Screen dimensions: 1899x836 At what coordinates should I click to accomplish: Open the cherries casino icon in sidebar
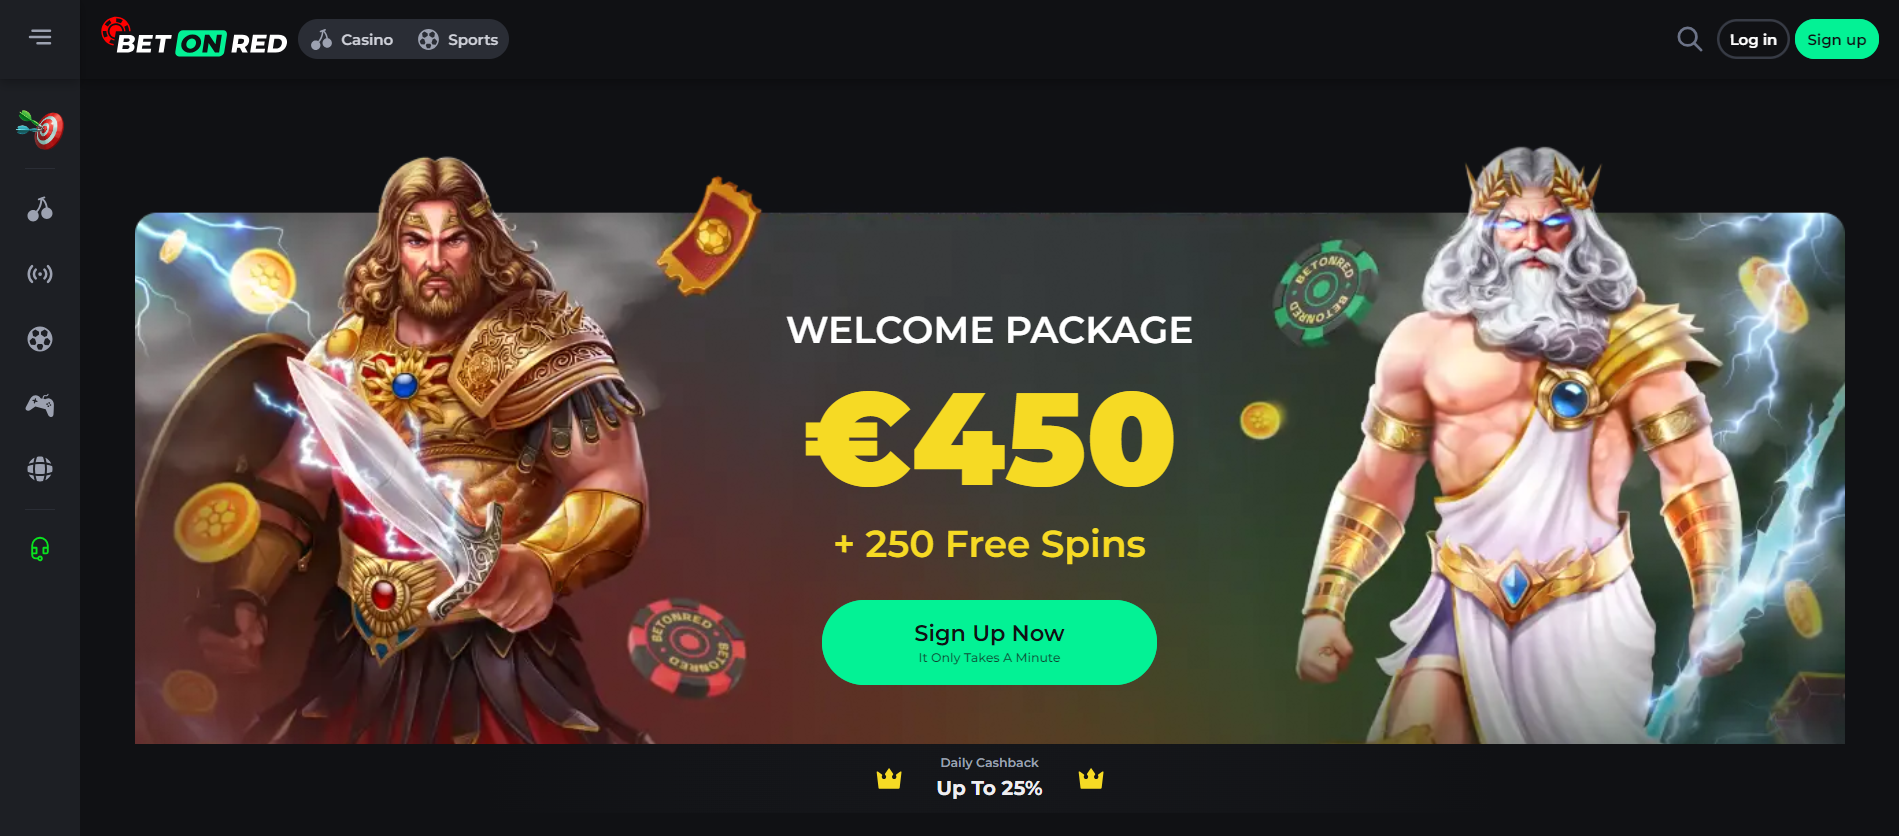40,209
